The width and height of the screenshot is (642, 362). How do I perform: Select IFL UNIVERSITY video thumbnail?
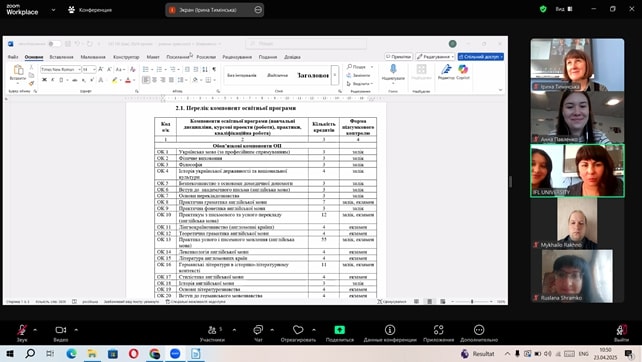pos(577,171)
